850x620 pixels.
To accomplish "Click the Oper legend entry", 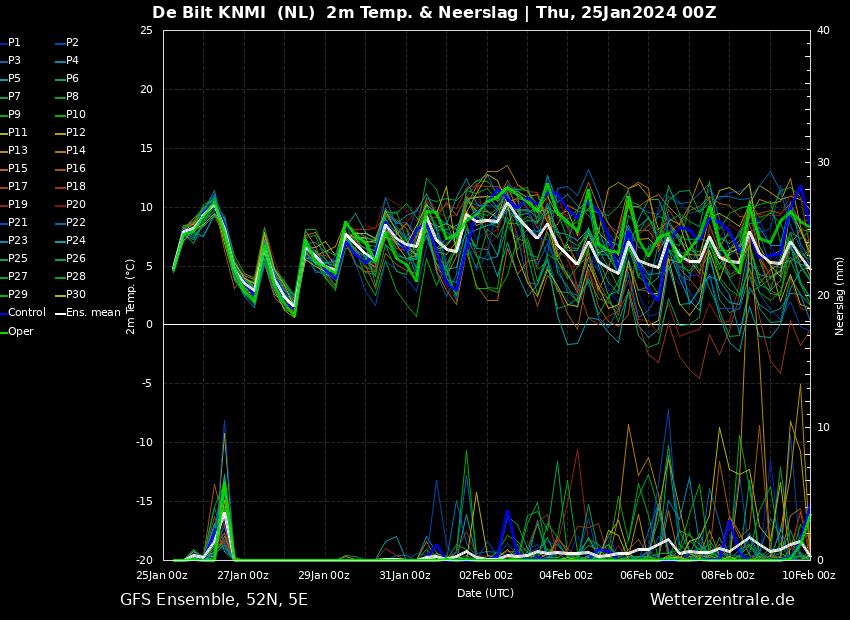I will point(20,331).
